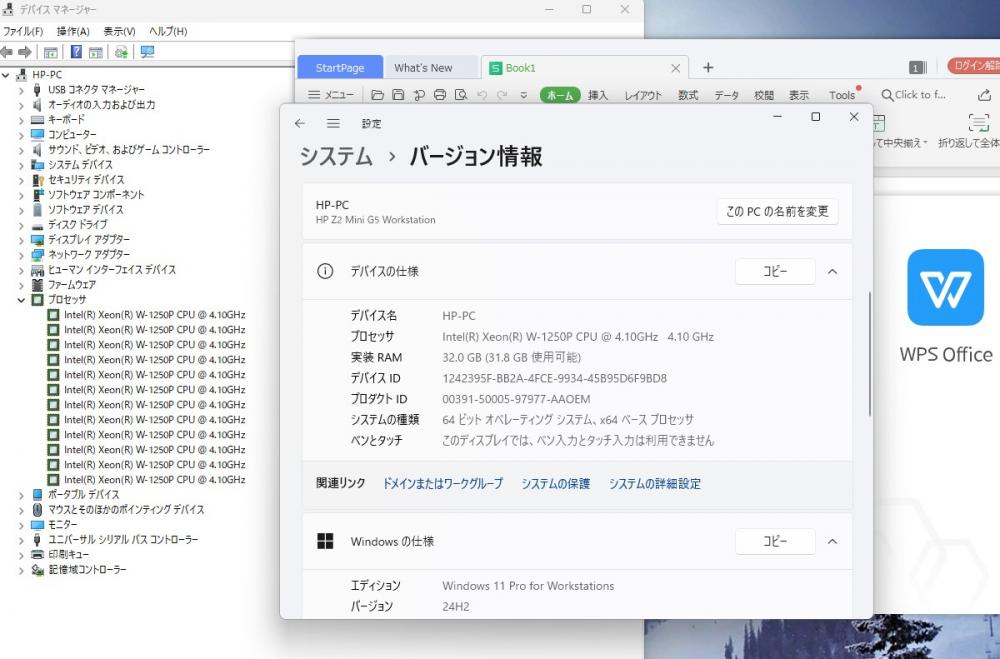Click the Settings window vertical scrollbar

869,354
